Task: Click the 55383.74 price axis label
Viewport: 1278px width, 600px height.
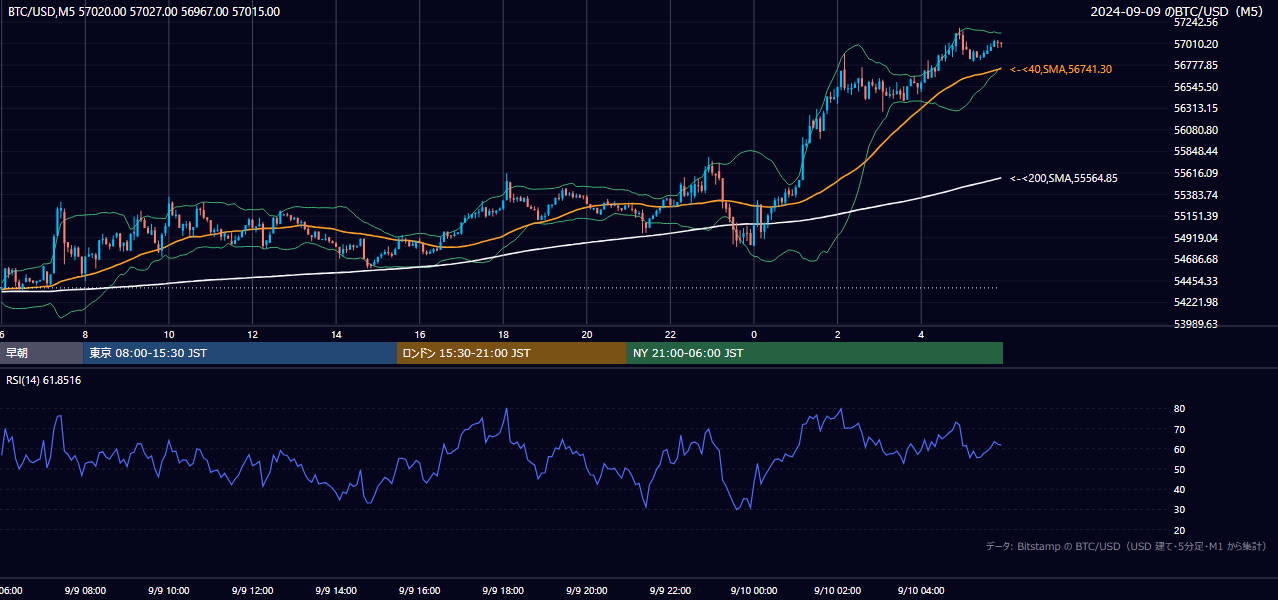Action: (1196, 195)
